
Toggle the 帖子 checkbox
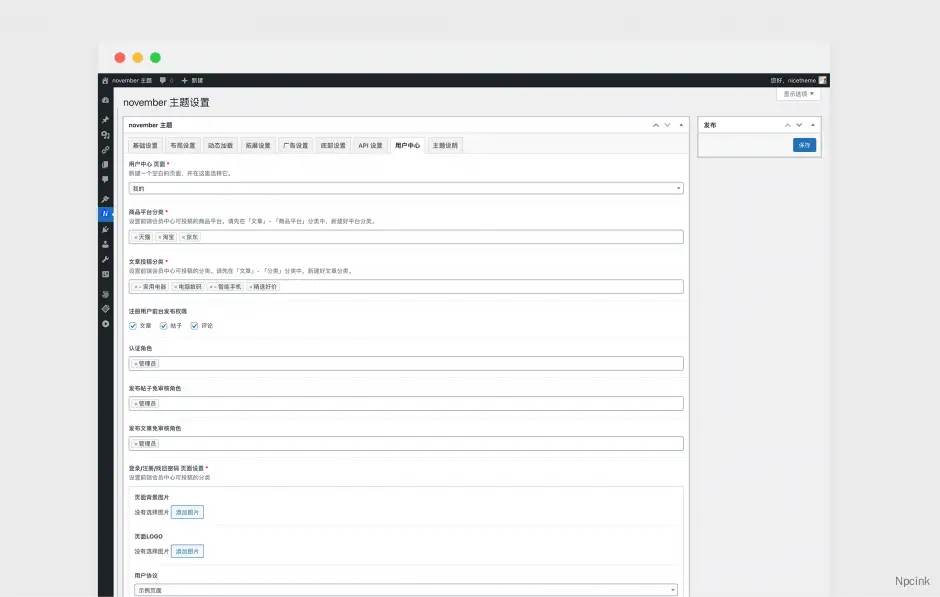pos(163,325)
